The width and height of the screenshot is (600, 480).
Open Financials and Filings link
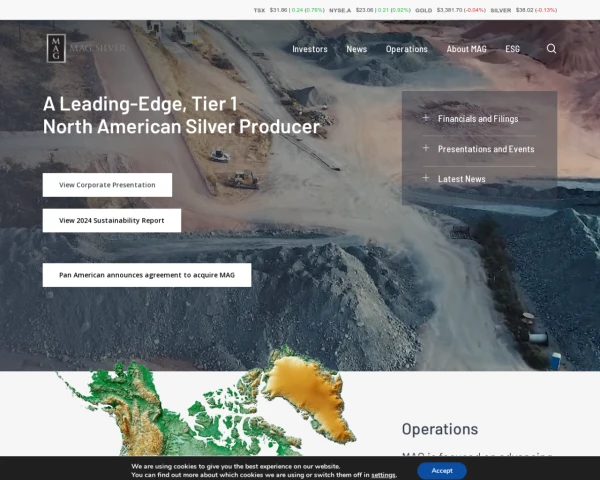(x=478, y=119)
